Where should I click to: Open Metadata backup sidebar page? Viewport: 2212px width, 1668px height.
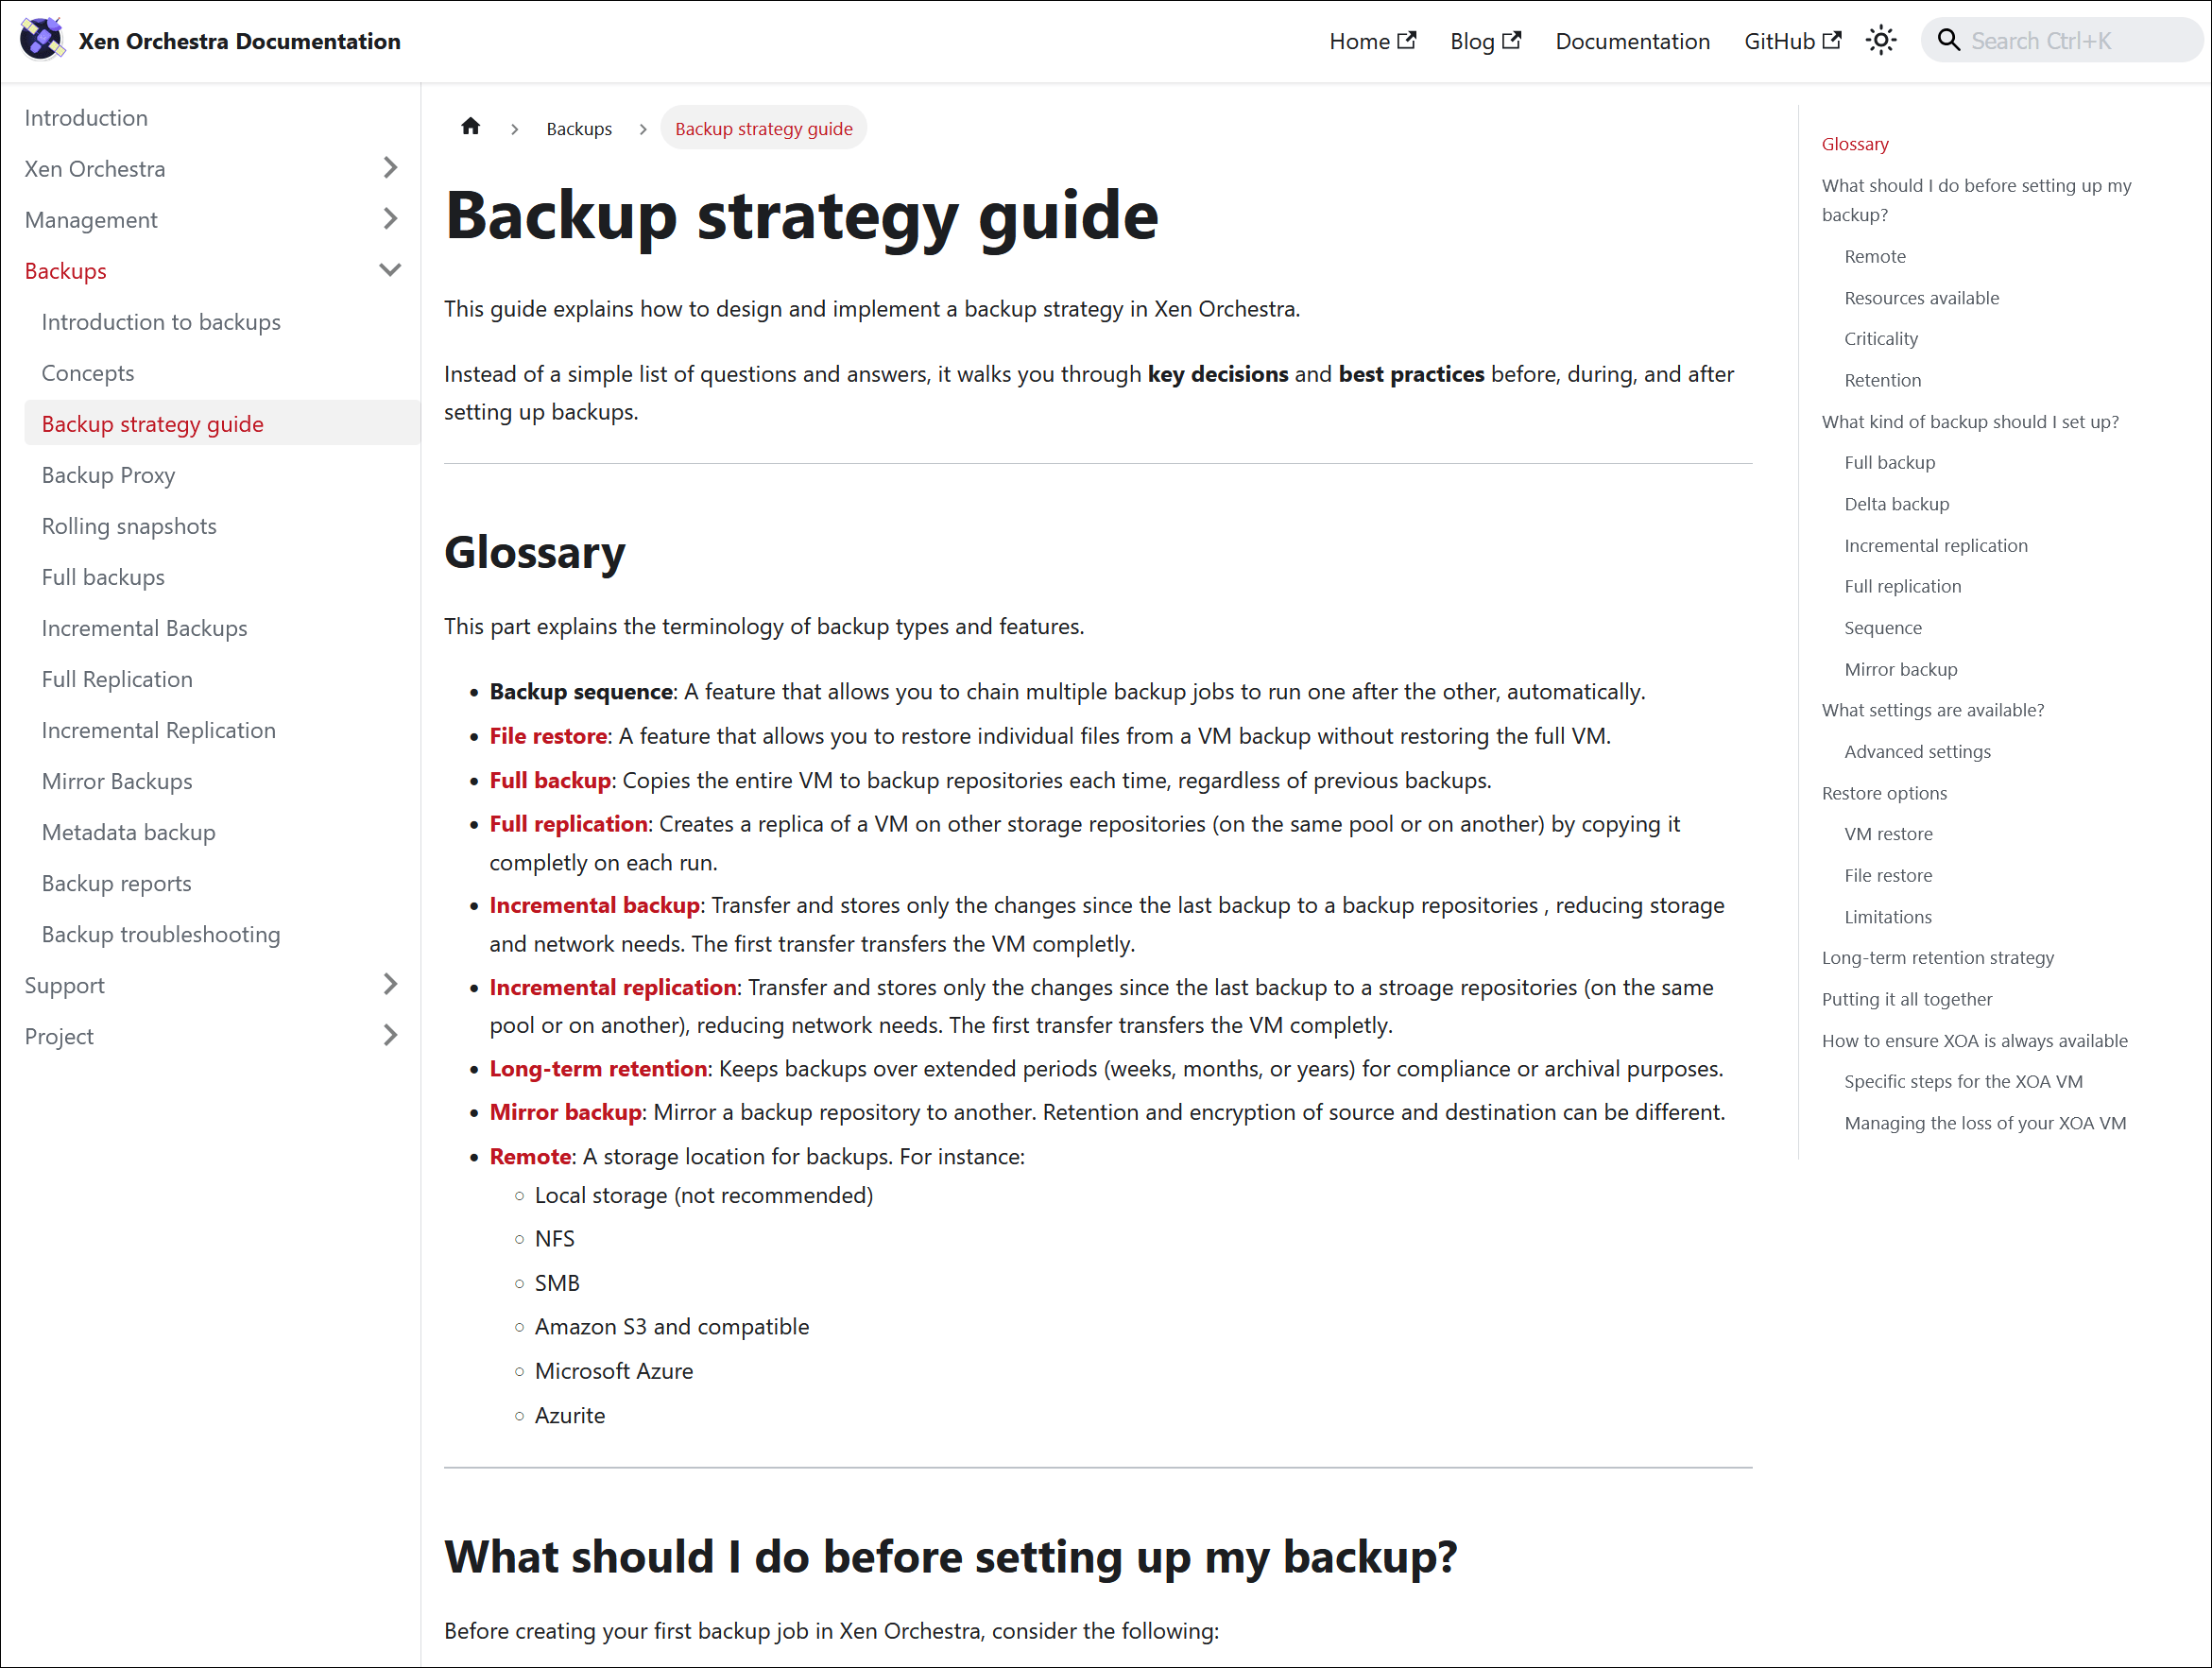pyautogui.click(x=128, y=832)
